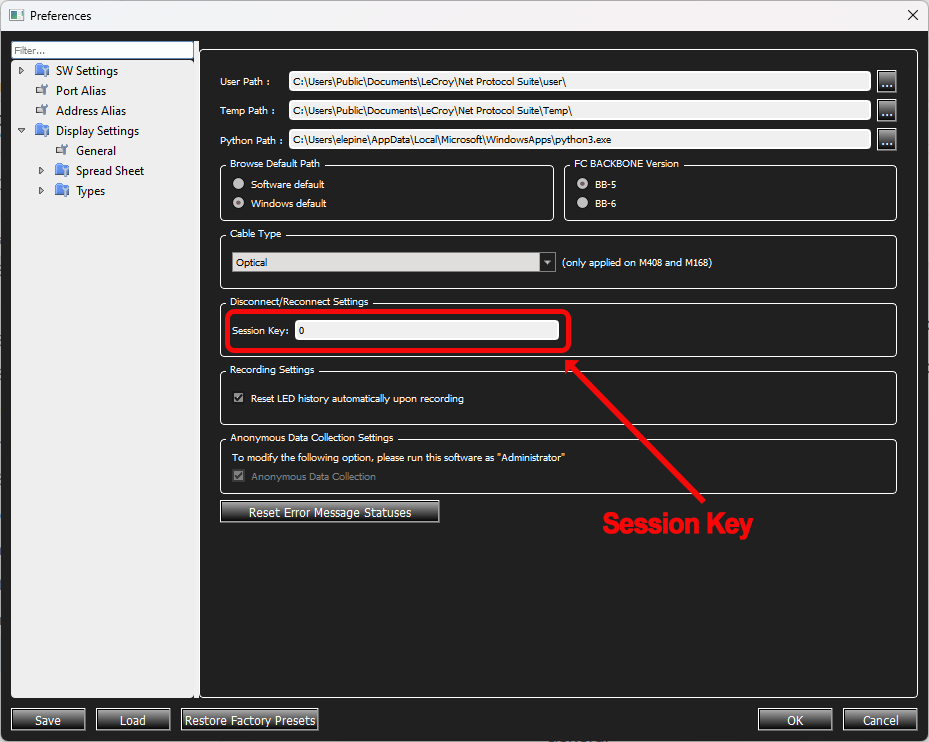Click the Filter search field
This screenshot has width=929, height=742.
[102, 50]
